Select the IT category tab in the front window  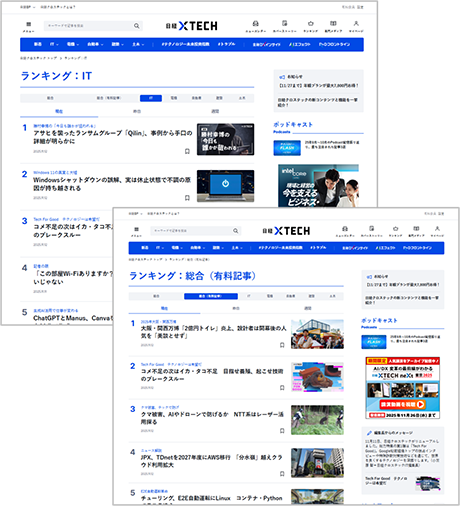tap(249, 296)
